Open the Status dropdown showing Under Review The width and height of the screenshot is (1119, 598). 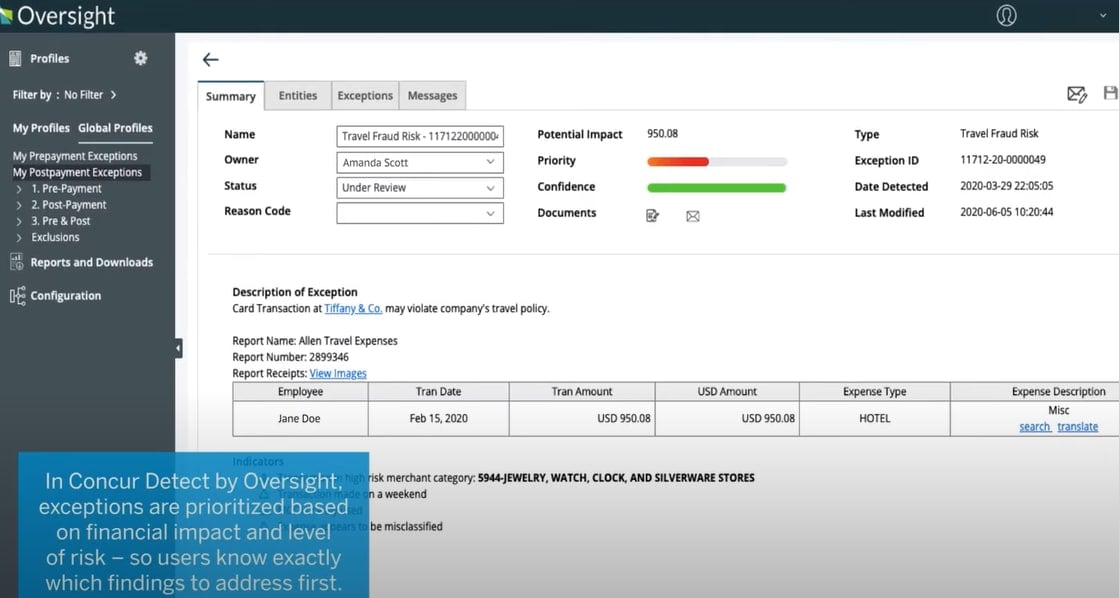tap(420, 188)
